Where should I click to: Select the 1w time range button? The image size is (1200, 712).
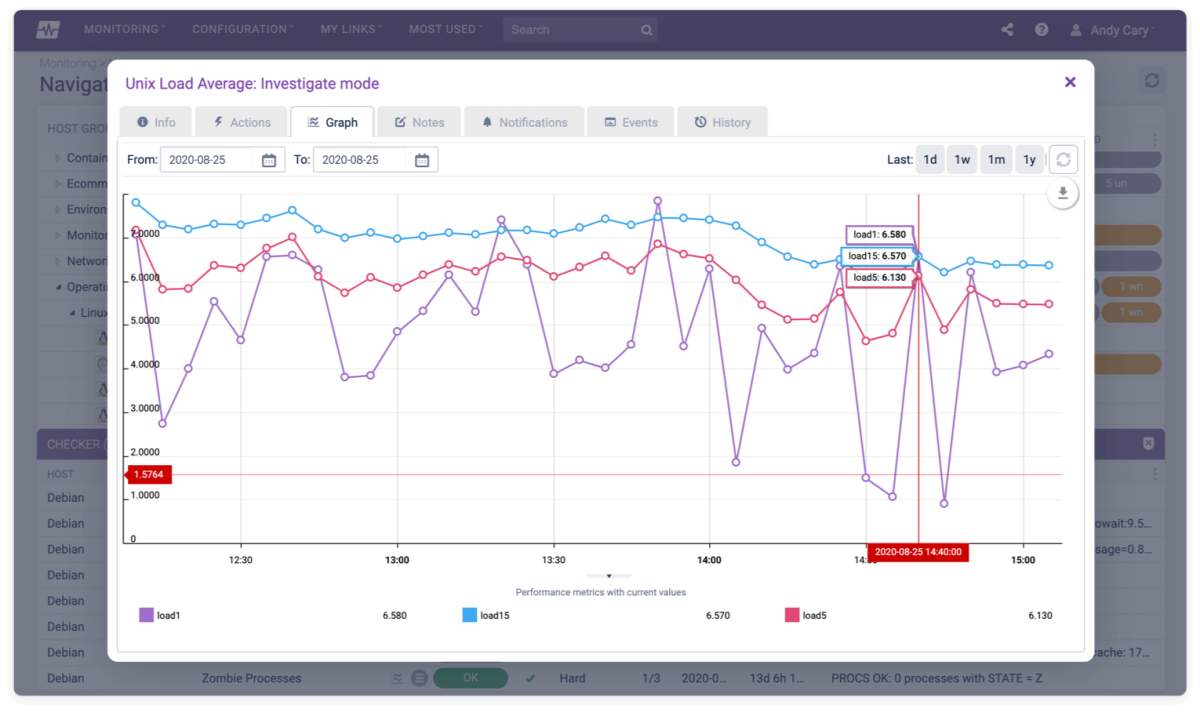(x=961, y=159)
